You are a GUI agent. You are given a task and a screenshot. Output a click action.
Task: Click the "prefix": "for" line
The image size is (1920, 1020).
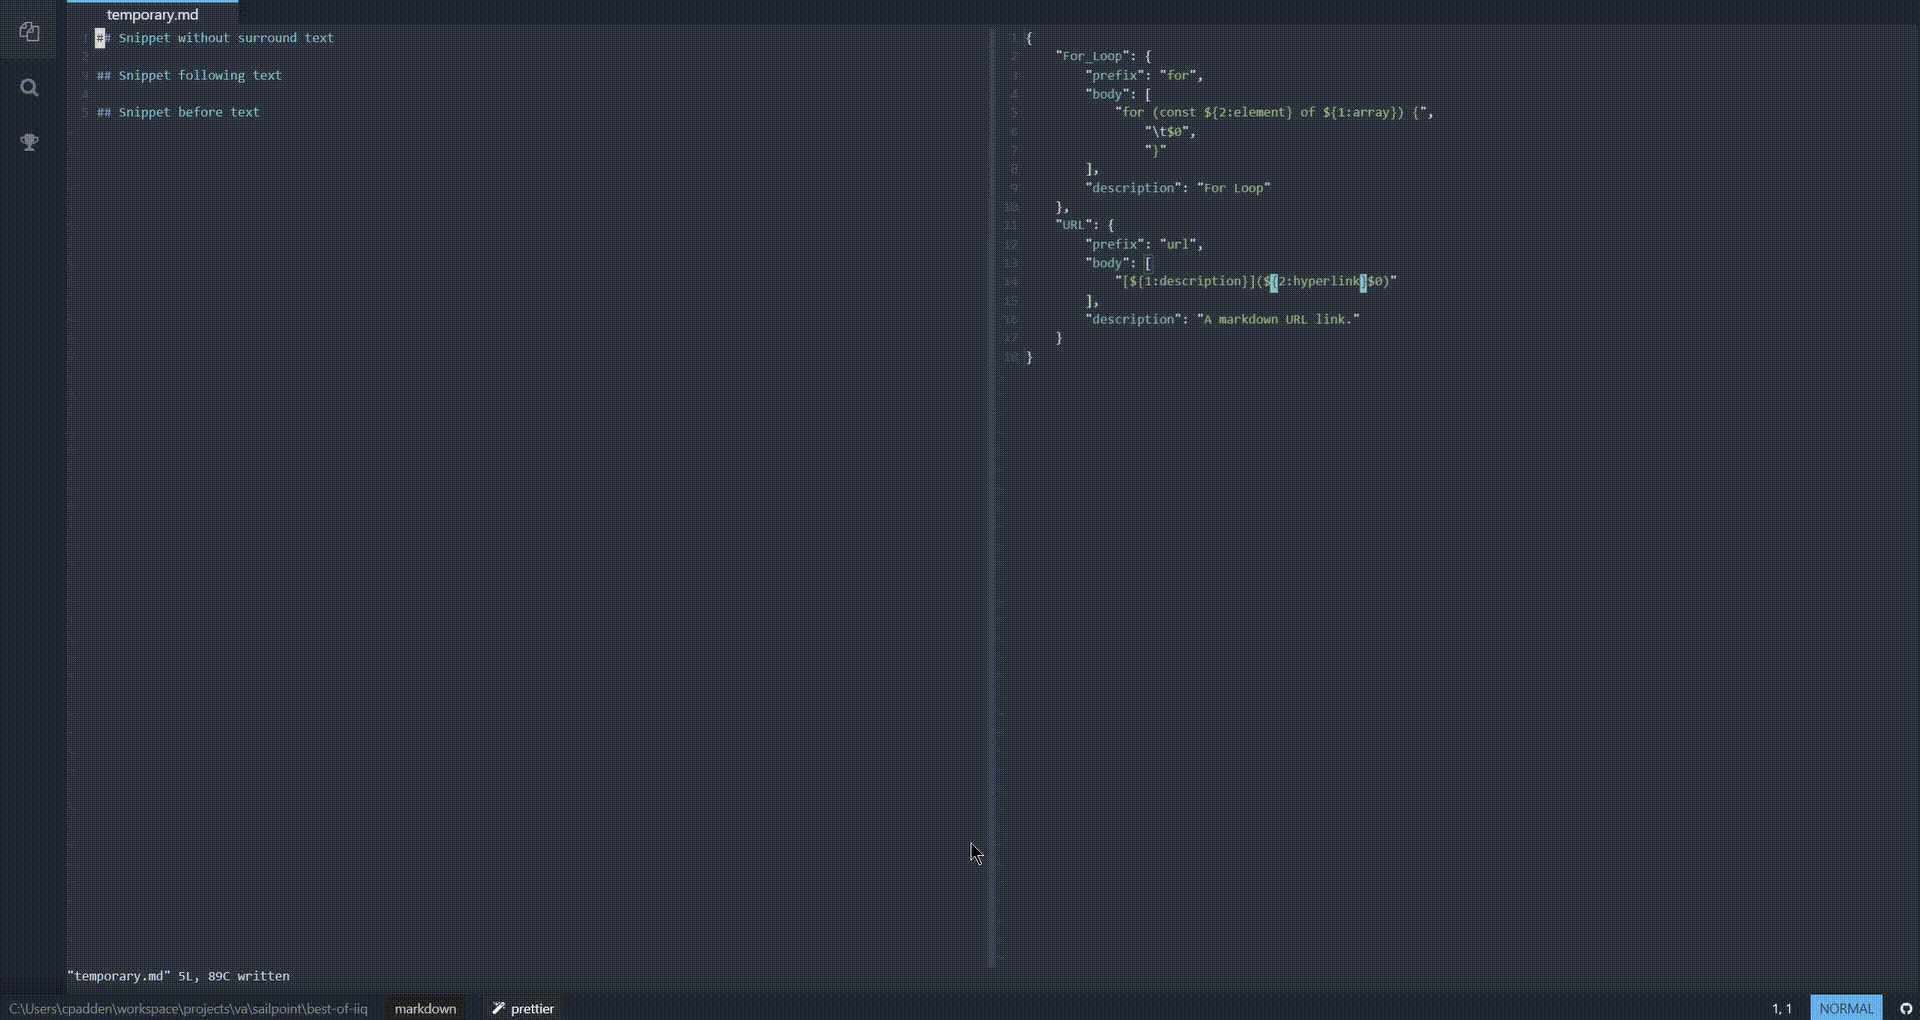click(x=1144, y=75)
